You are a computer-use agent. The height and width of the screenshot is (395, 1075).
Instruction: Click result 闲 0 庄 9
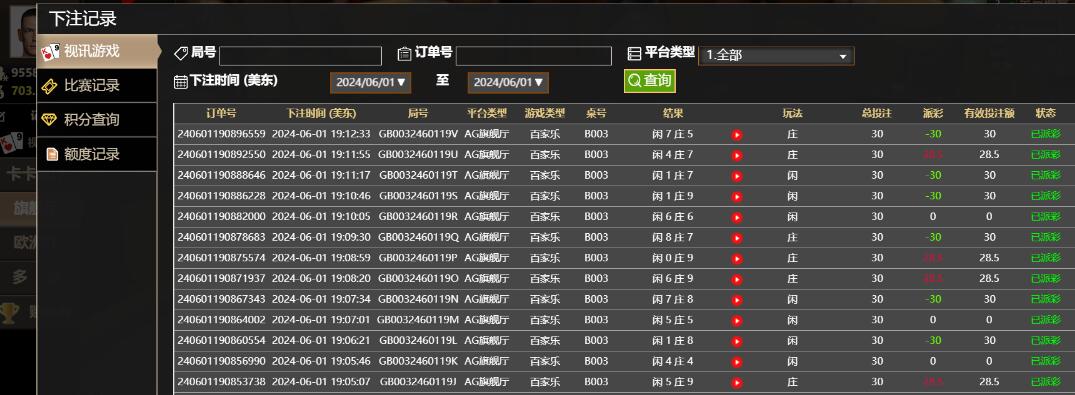pos(673,258)
